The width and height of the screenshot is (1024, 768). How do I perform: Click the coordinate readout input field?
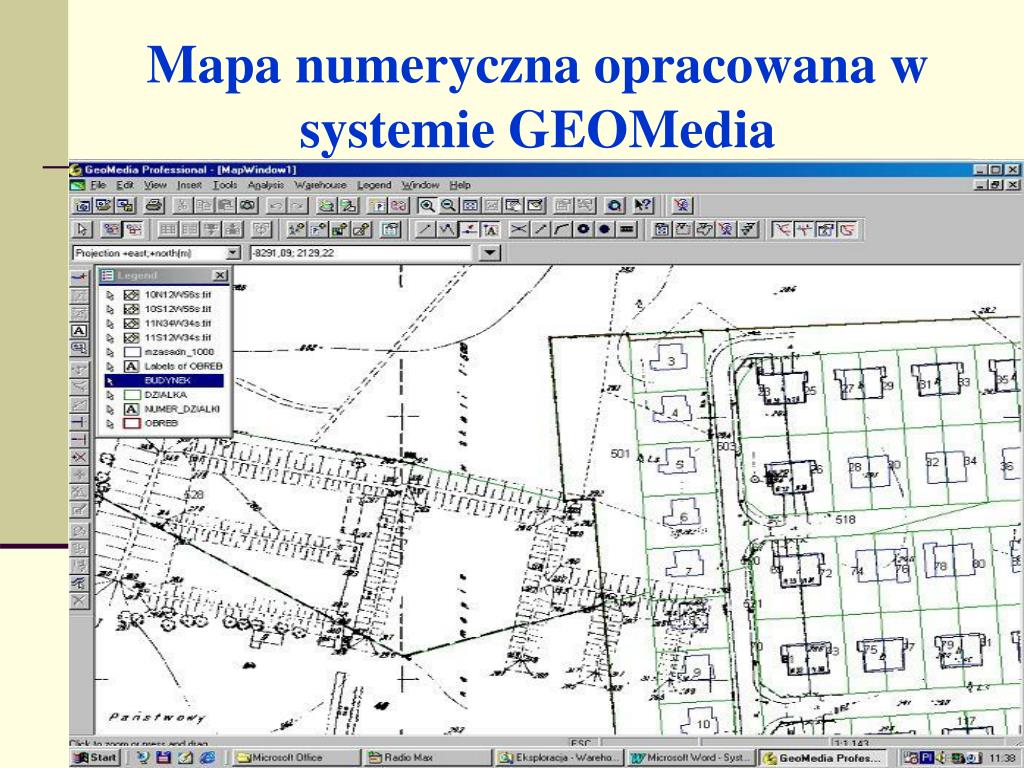tap(360, 253)
